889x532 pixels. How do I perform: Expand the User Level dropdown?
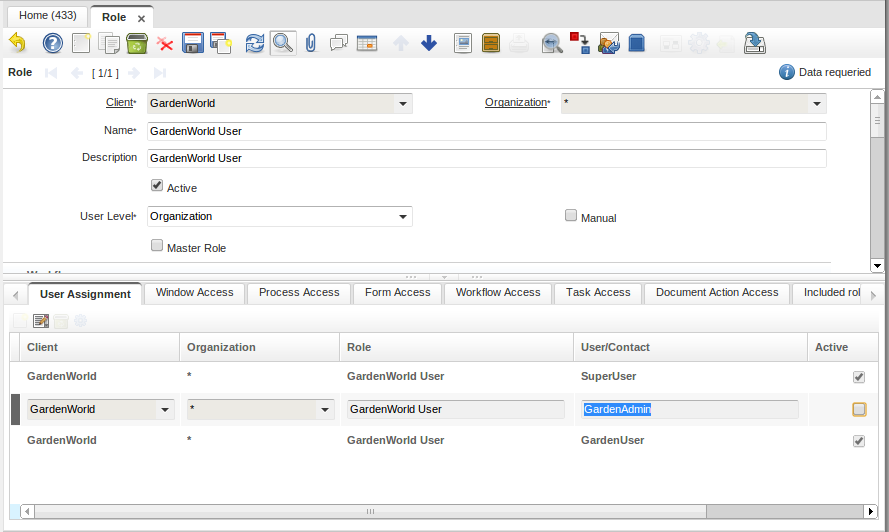click(x=401, y=216)
